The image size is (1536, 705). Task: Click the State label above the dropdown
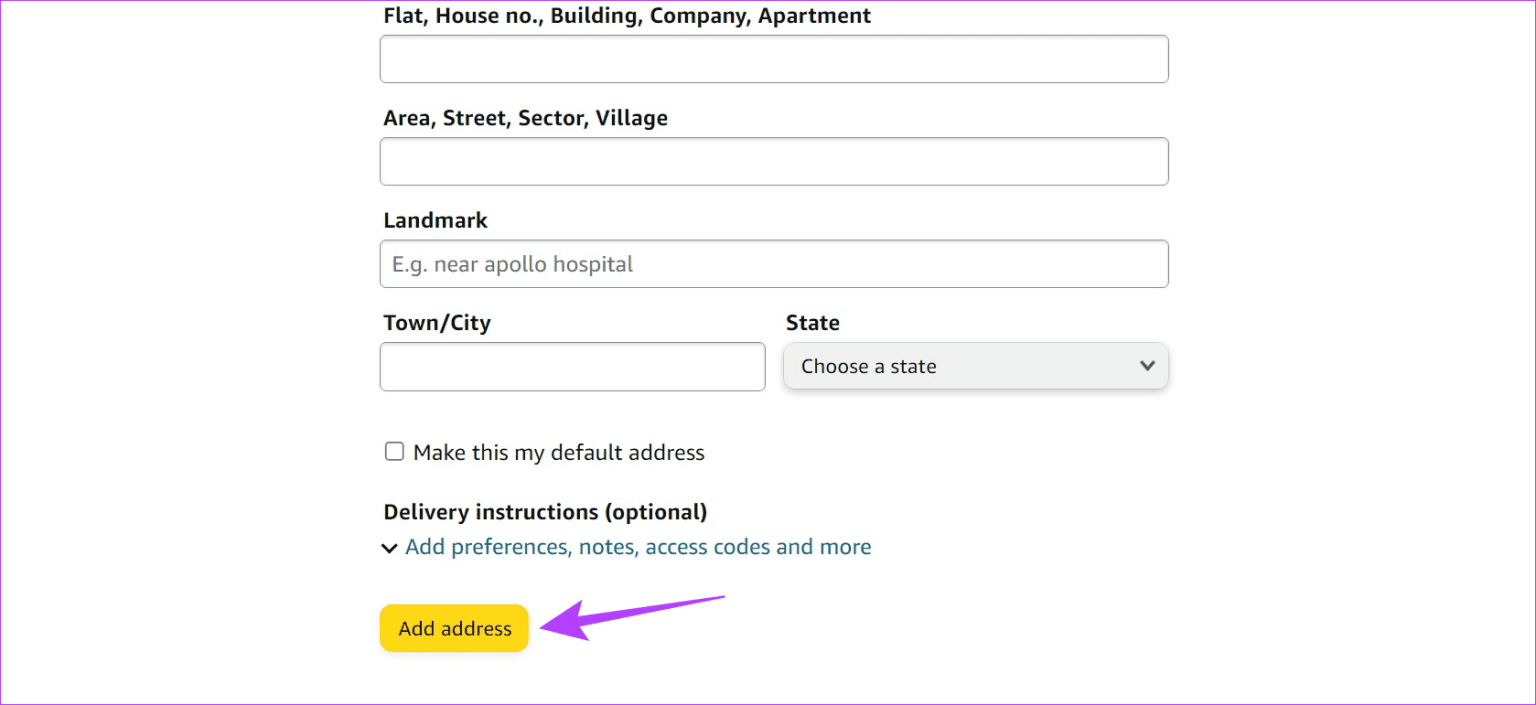click(x=812, y=322)
